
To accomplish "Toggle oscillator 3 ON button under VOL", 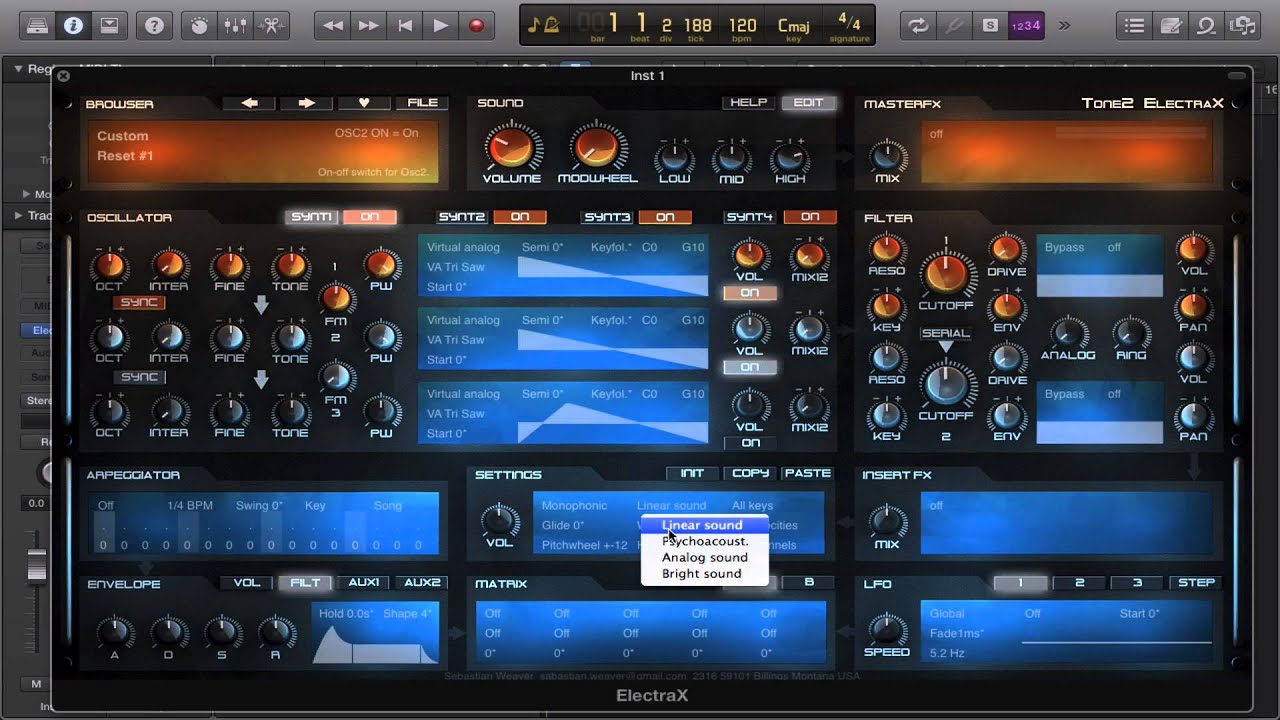I will (750, 443).
